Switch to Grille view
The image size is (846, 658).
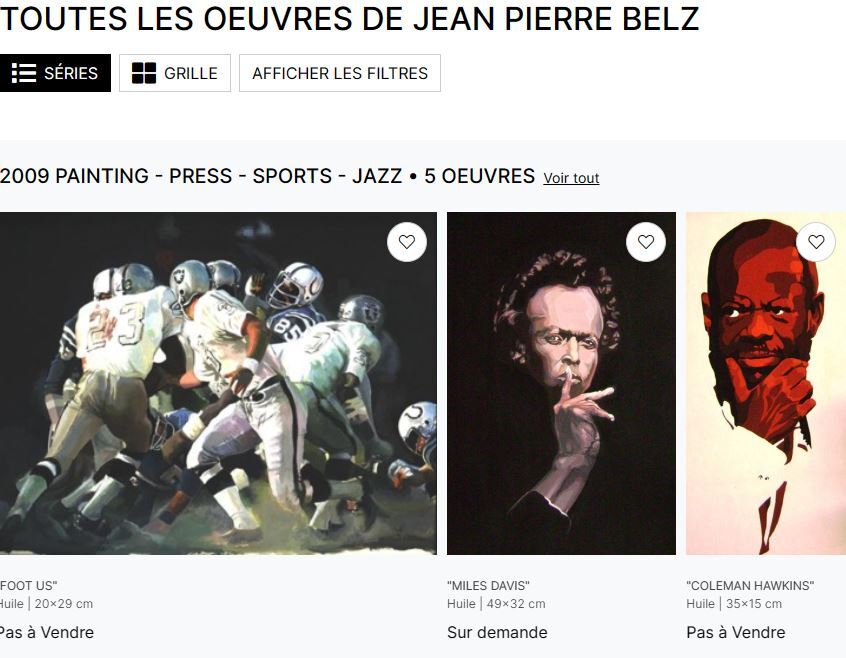[x=175, y=73]
